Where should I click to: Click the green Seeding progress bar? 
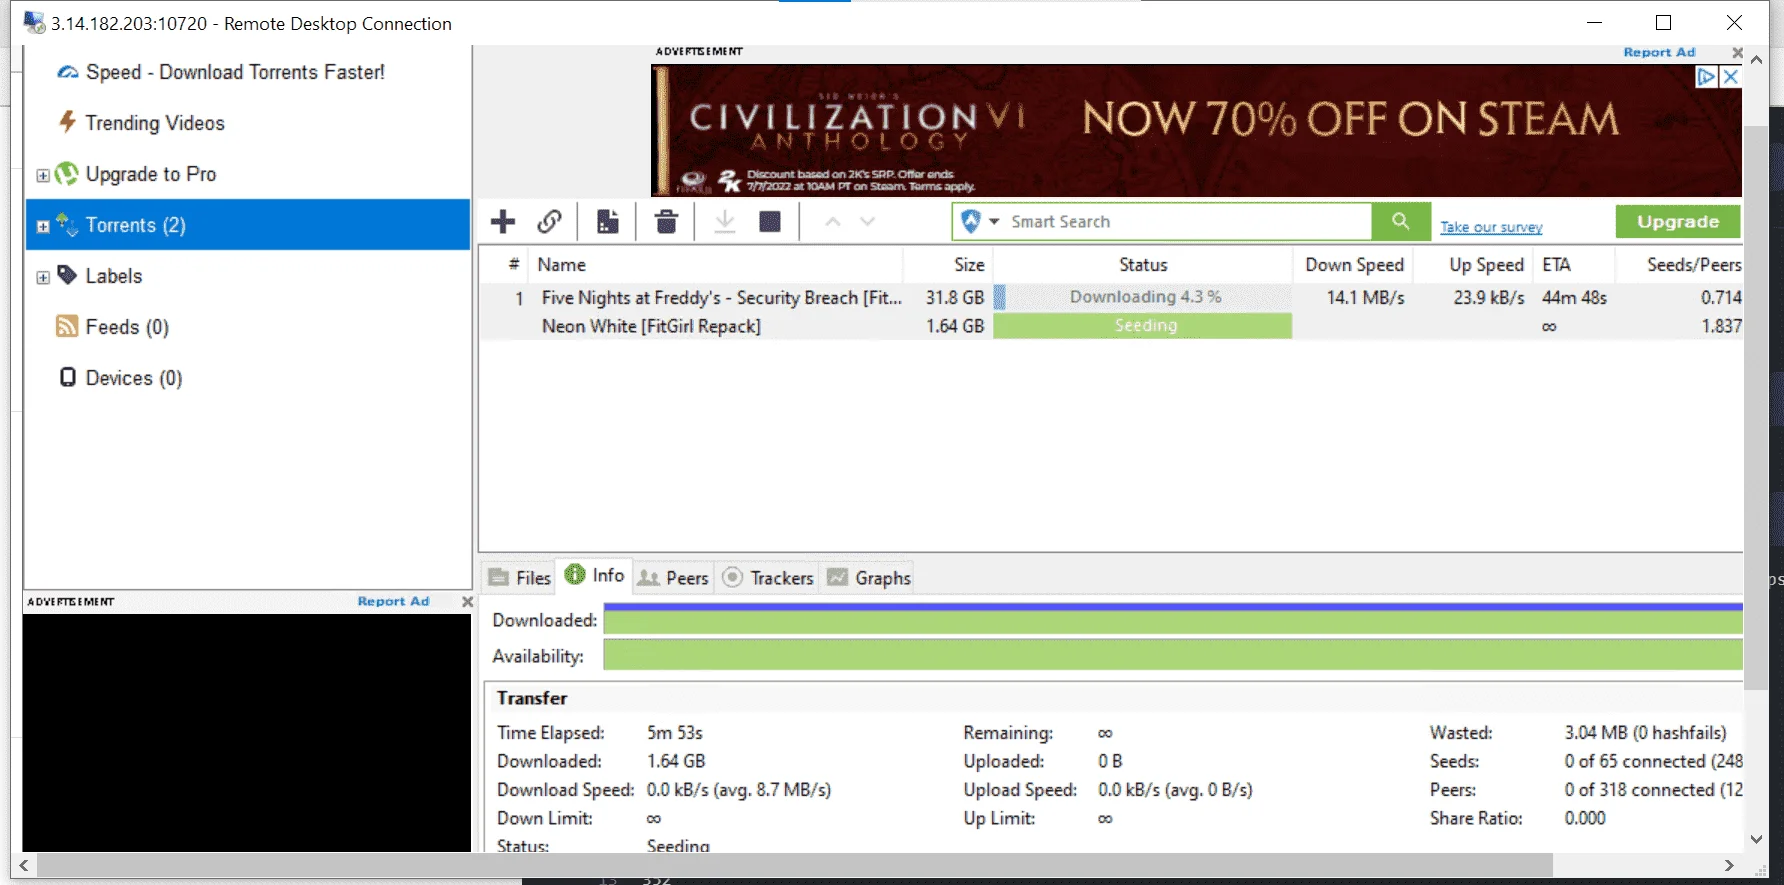(1143, 326)
